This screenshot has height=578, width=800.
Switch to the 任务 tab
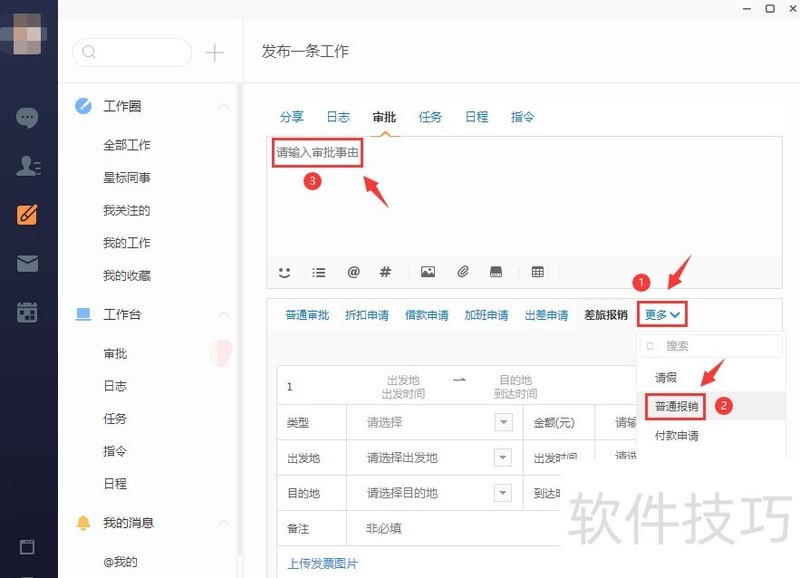430,116
